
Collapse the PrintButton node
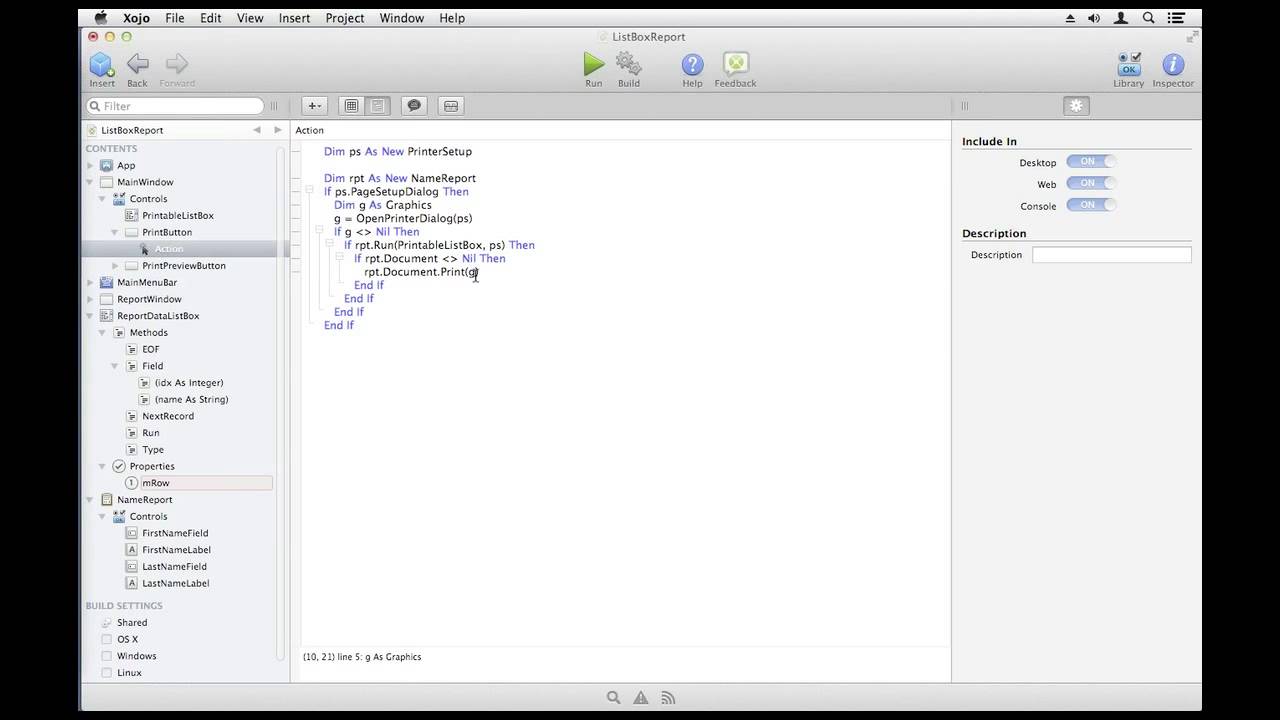(x=115, y=232)
